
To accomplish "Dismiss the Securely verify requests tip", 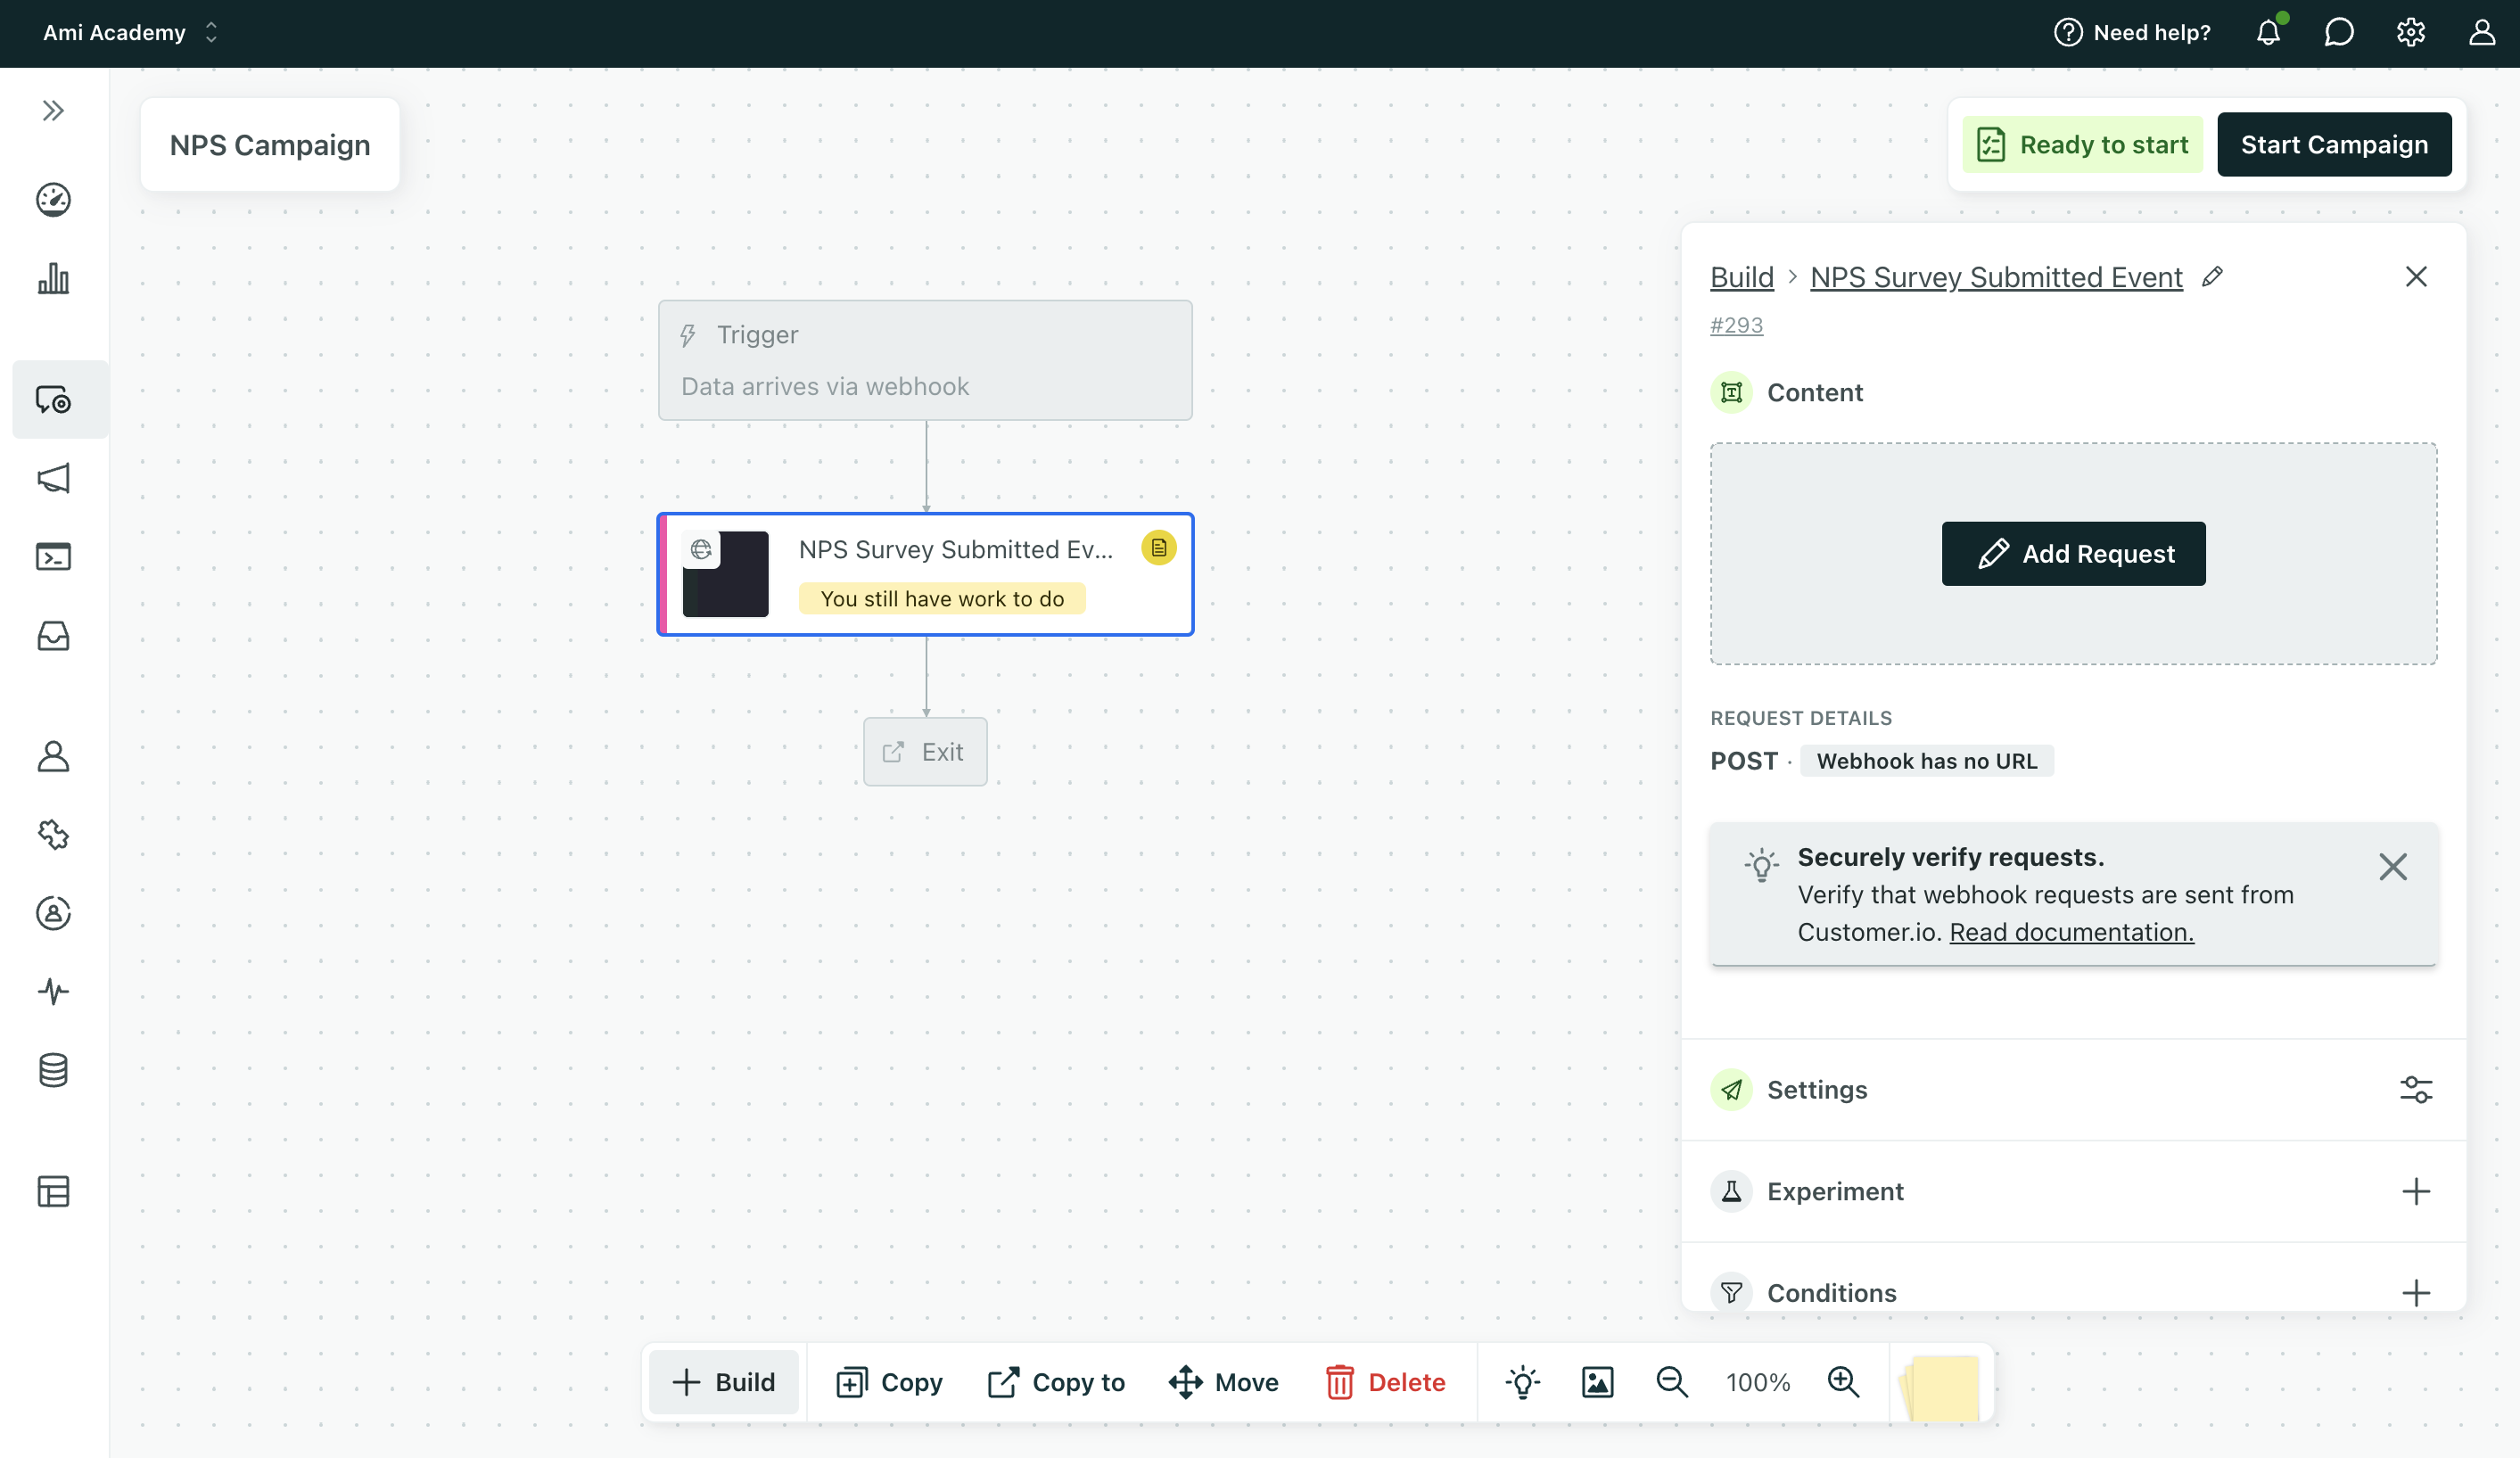I will (2392, 867).
